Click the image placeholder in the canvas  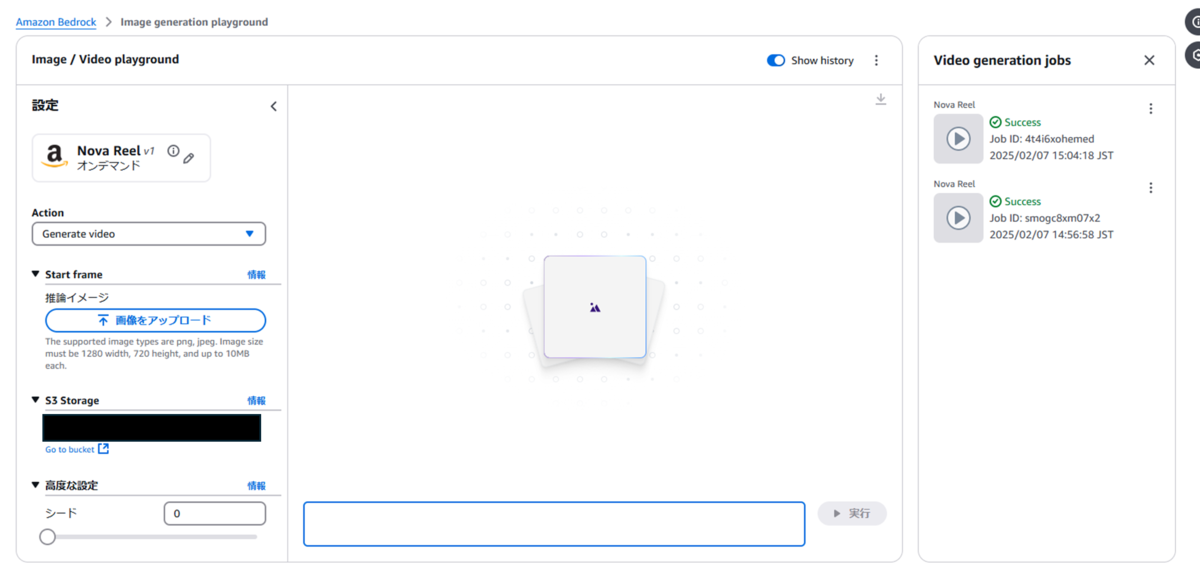[595, 307]
